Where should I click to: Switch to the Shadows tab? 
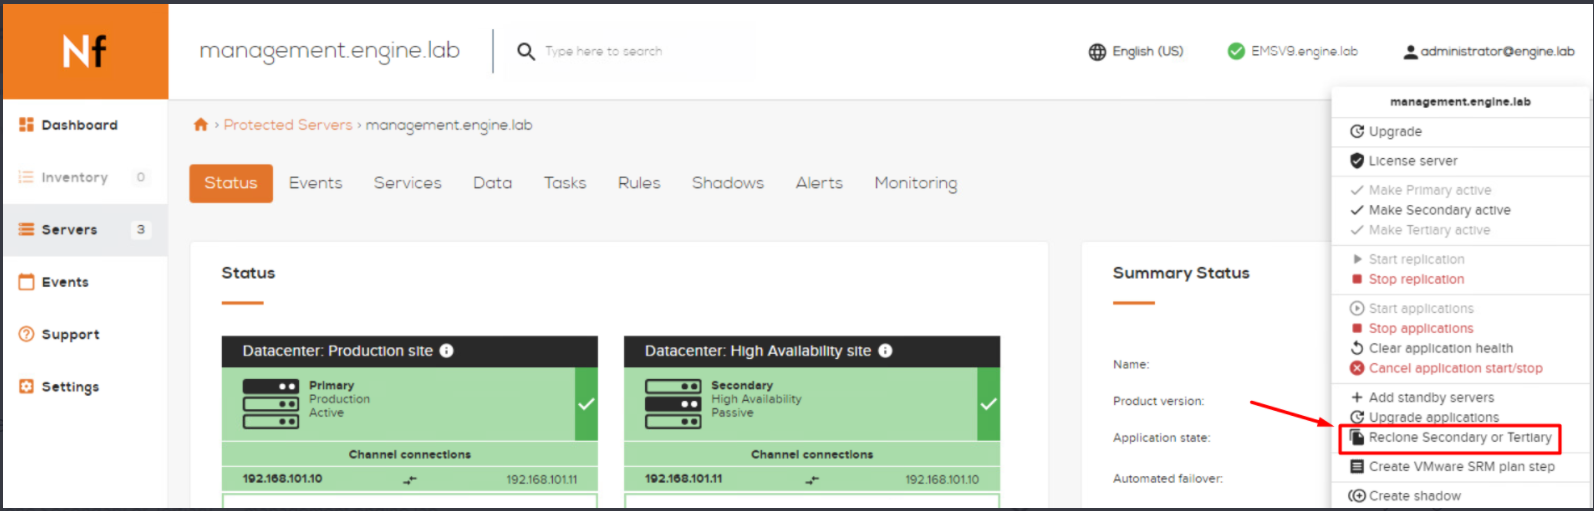click(x=727, y=183)
